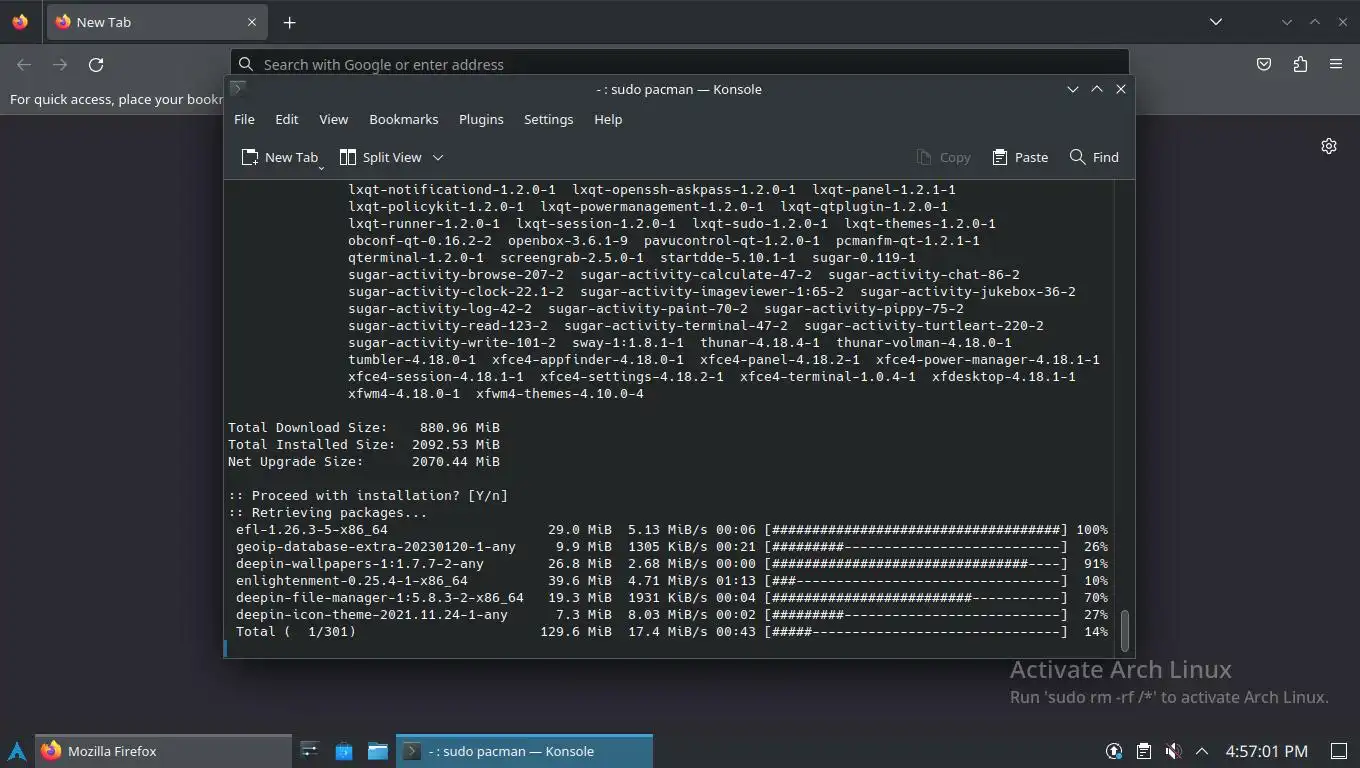
Task: Click the muted volume tray icon
Action: pyautogui.click(x=1173, y=751)
